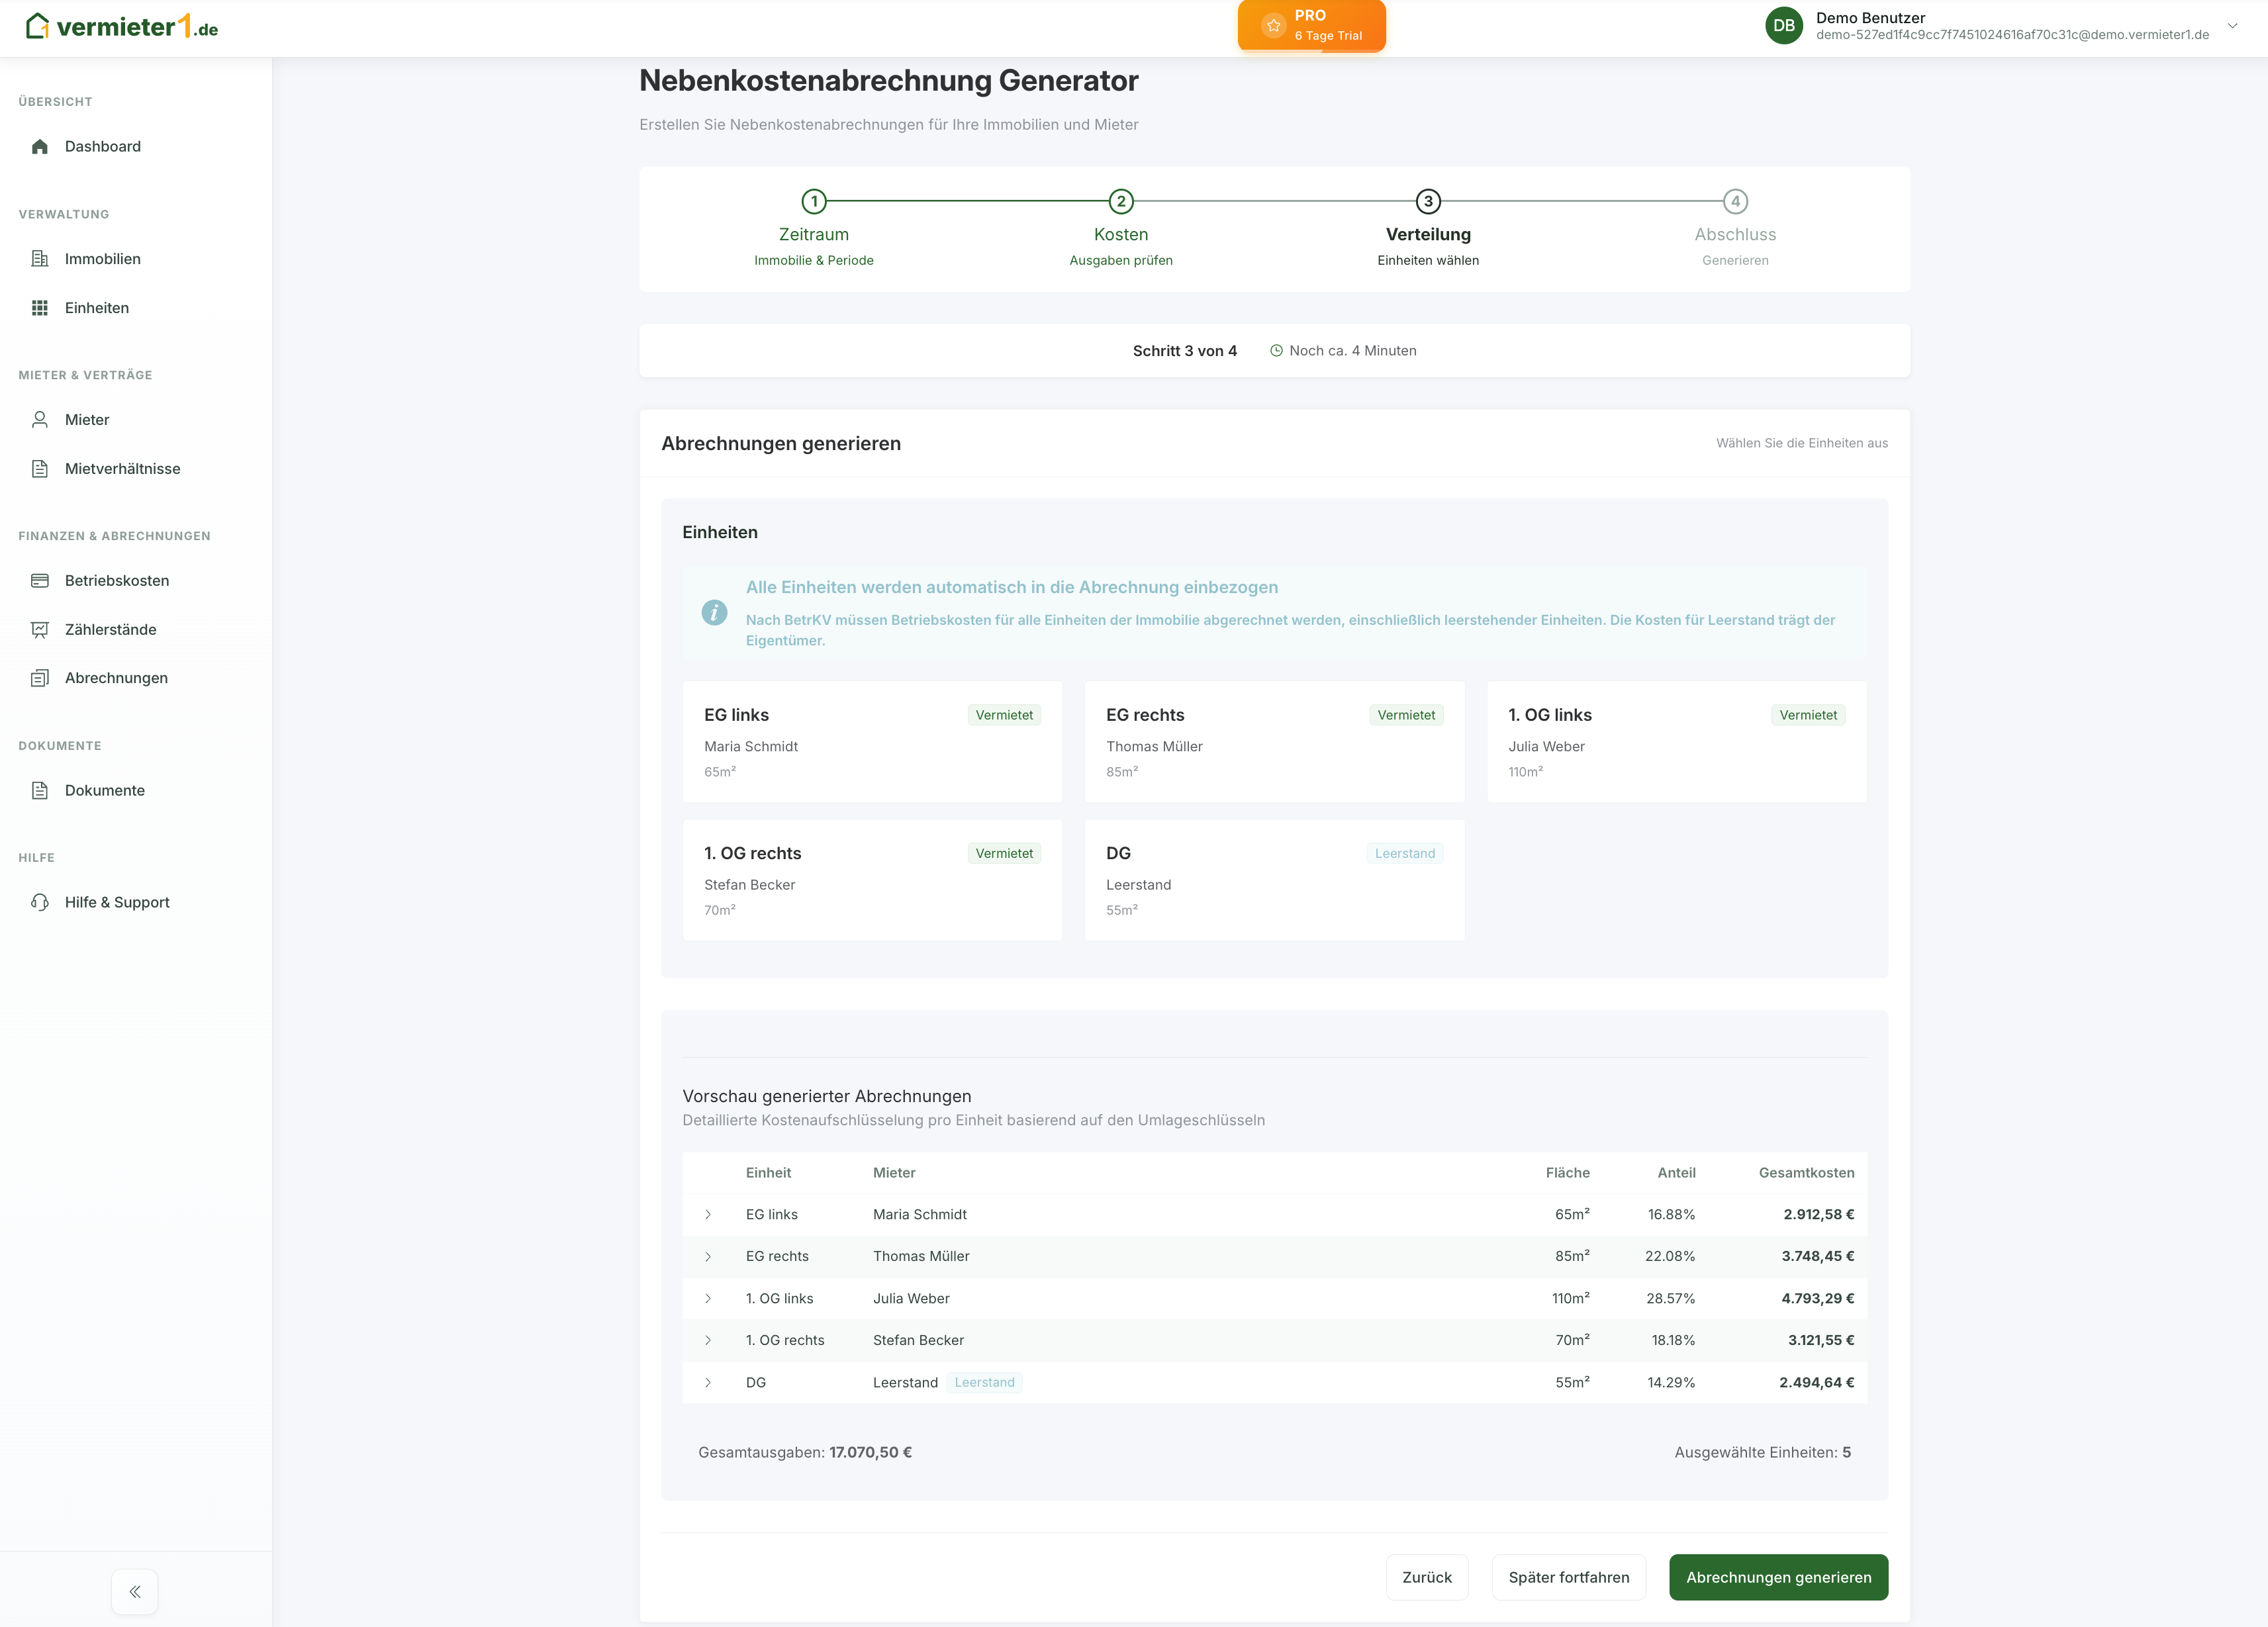
Task: Open Betriebskosten card icon
Action: click(40, 581)
